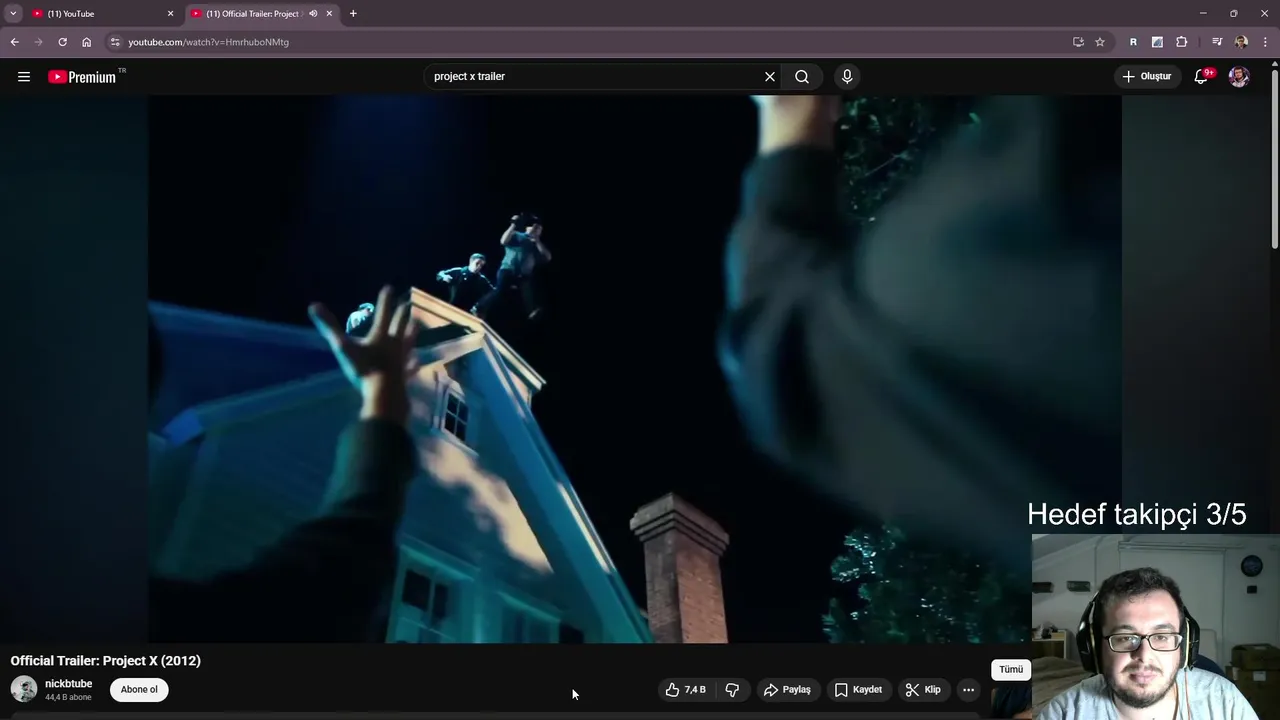Click the YouTube Premium logo
This screenshot has width=1280, height=720.
click(x=84, y=77)
